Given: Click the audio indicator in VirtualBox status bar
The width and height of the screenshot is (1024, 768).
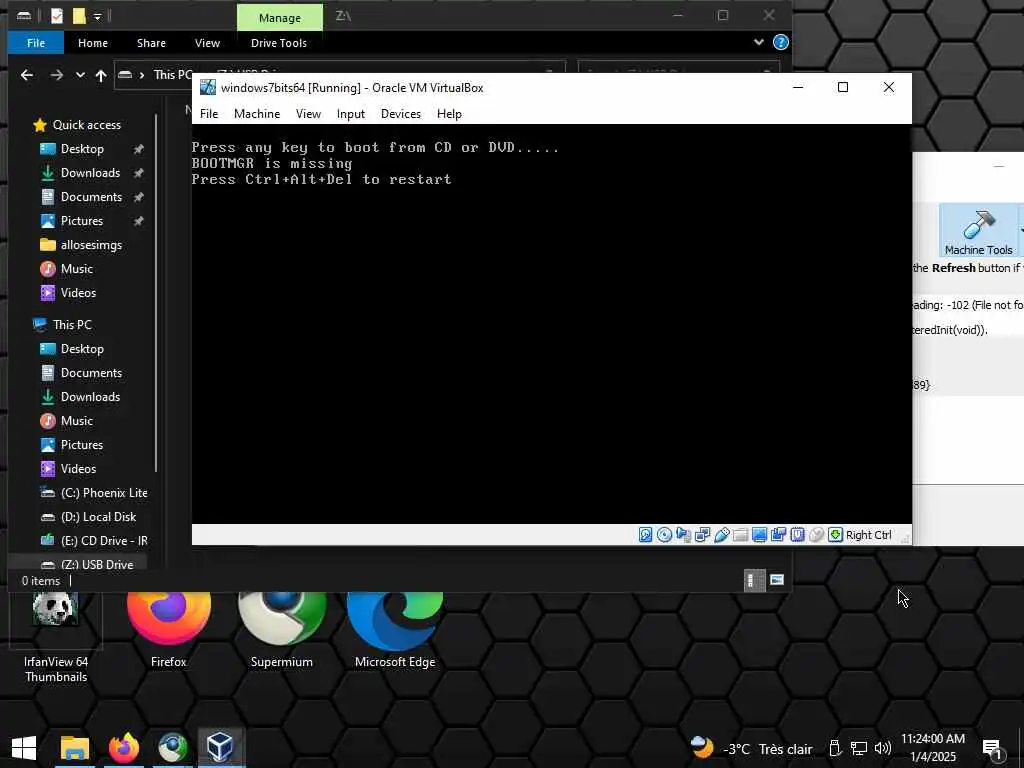Looking at the screenshot, I should tap(683, 535).
